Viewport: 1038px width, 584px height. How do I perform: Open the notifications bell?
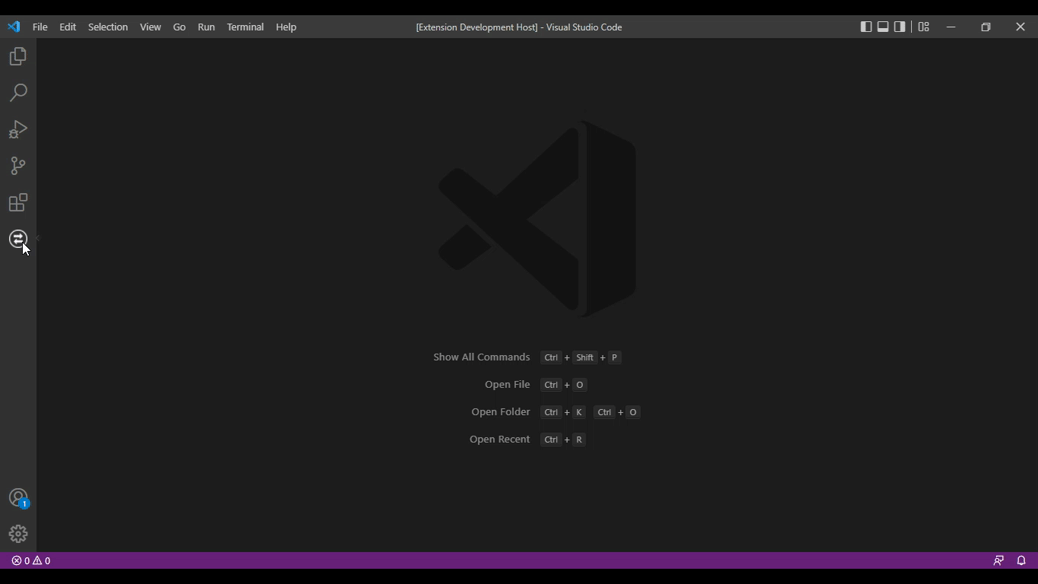coord(1021,561)
